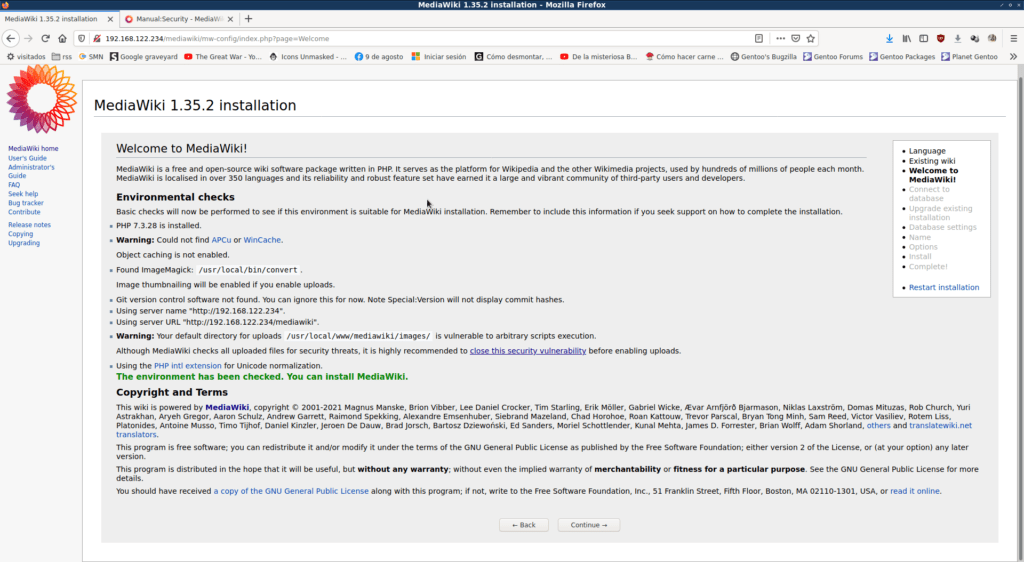This screenshot has height=562, width=1024.
Task: Open the Planet Gentoo bookmark
Action: point(969,57)
